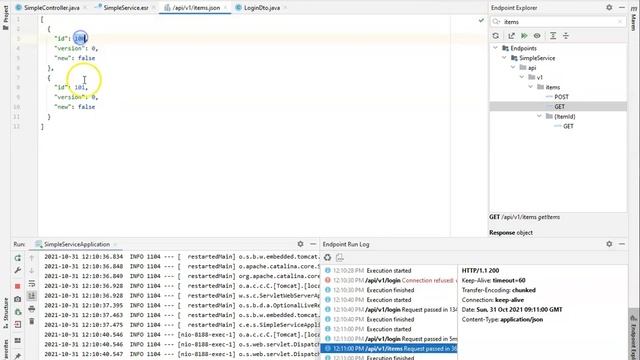
Task: Clear the items search field
Action: pos(620,22)
